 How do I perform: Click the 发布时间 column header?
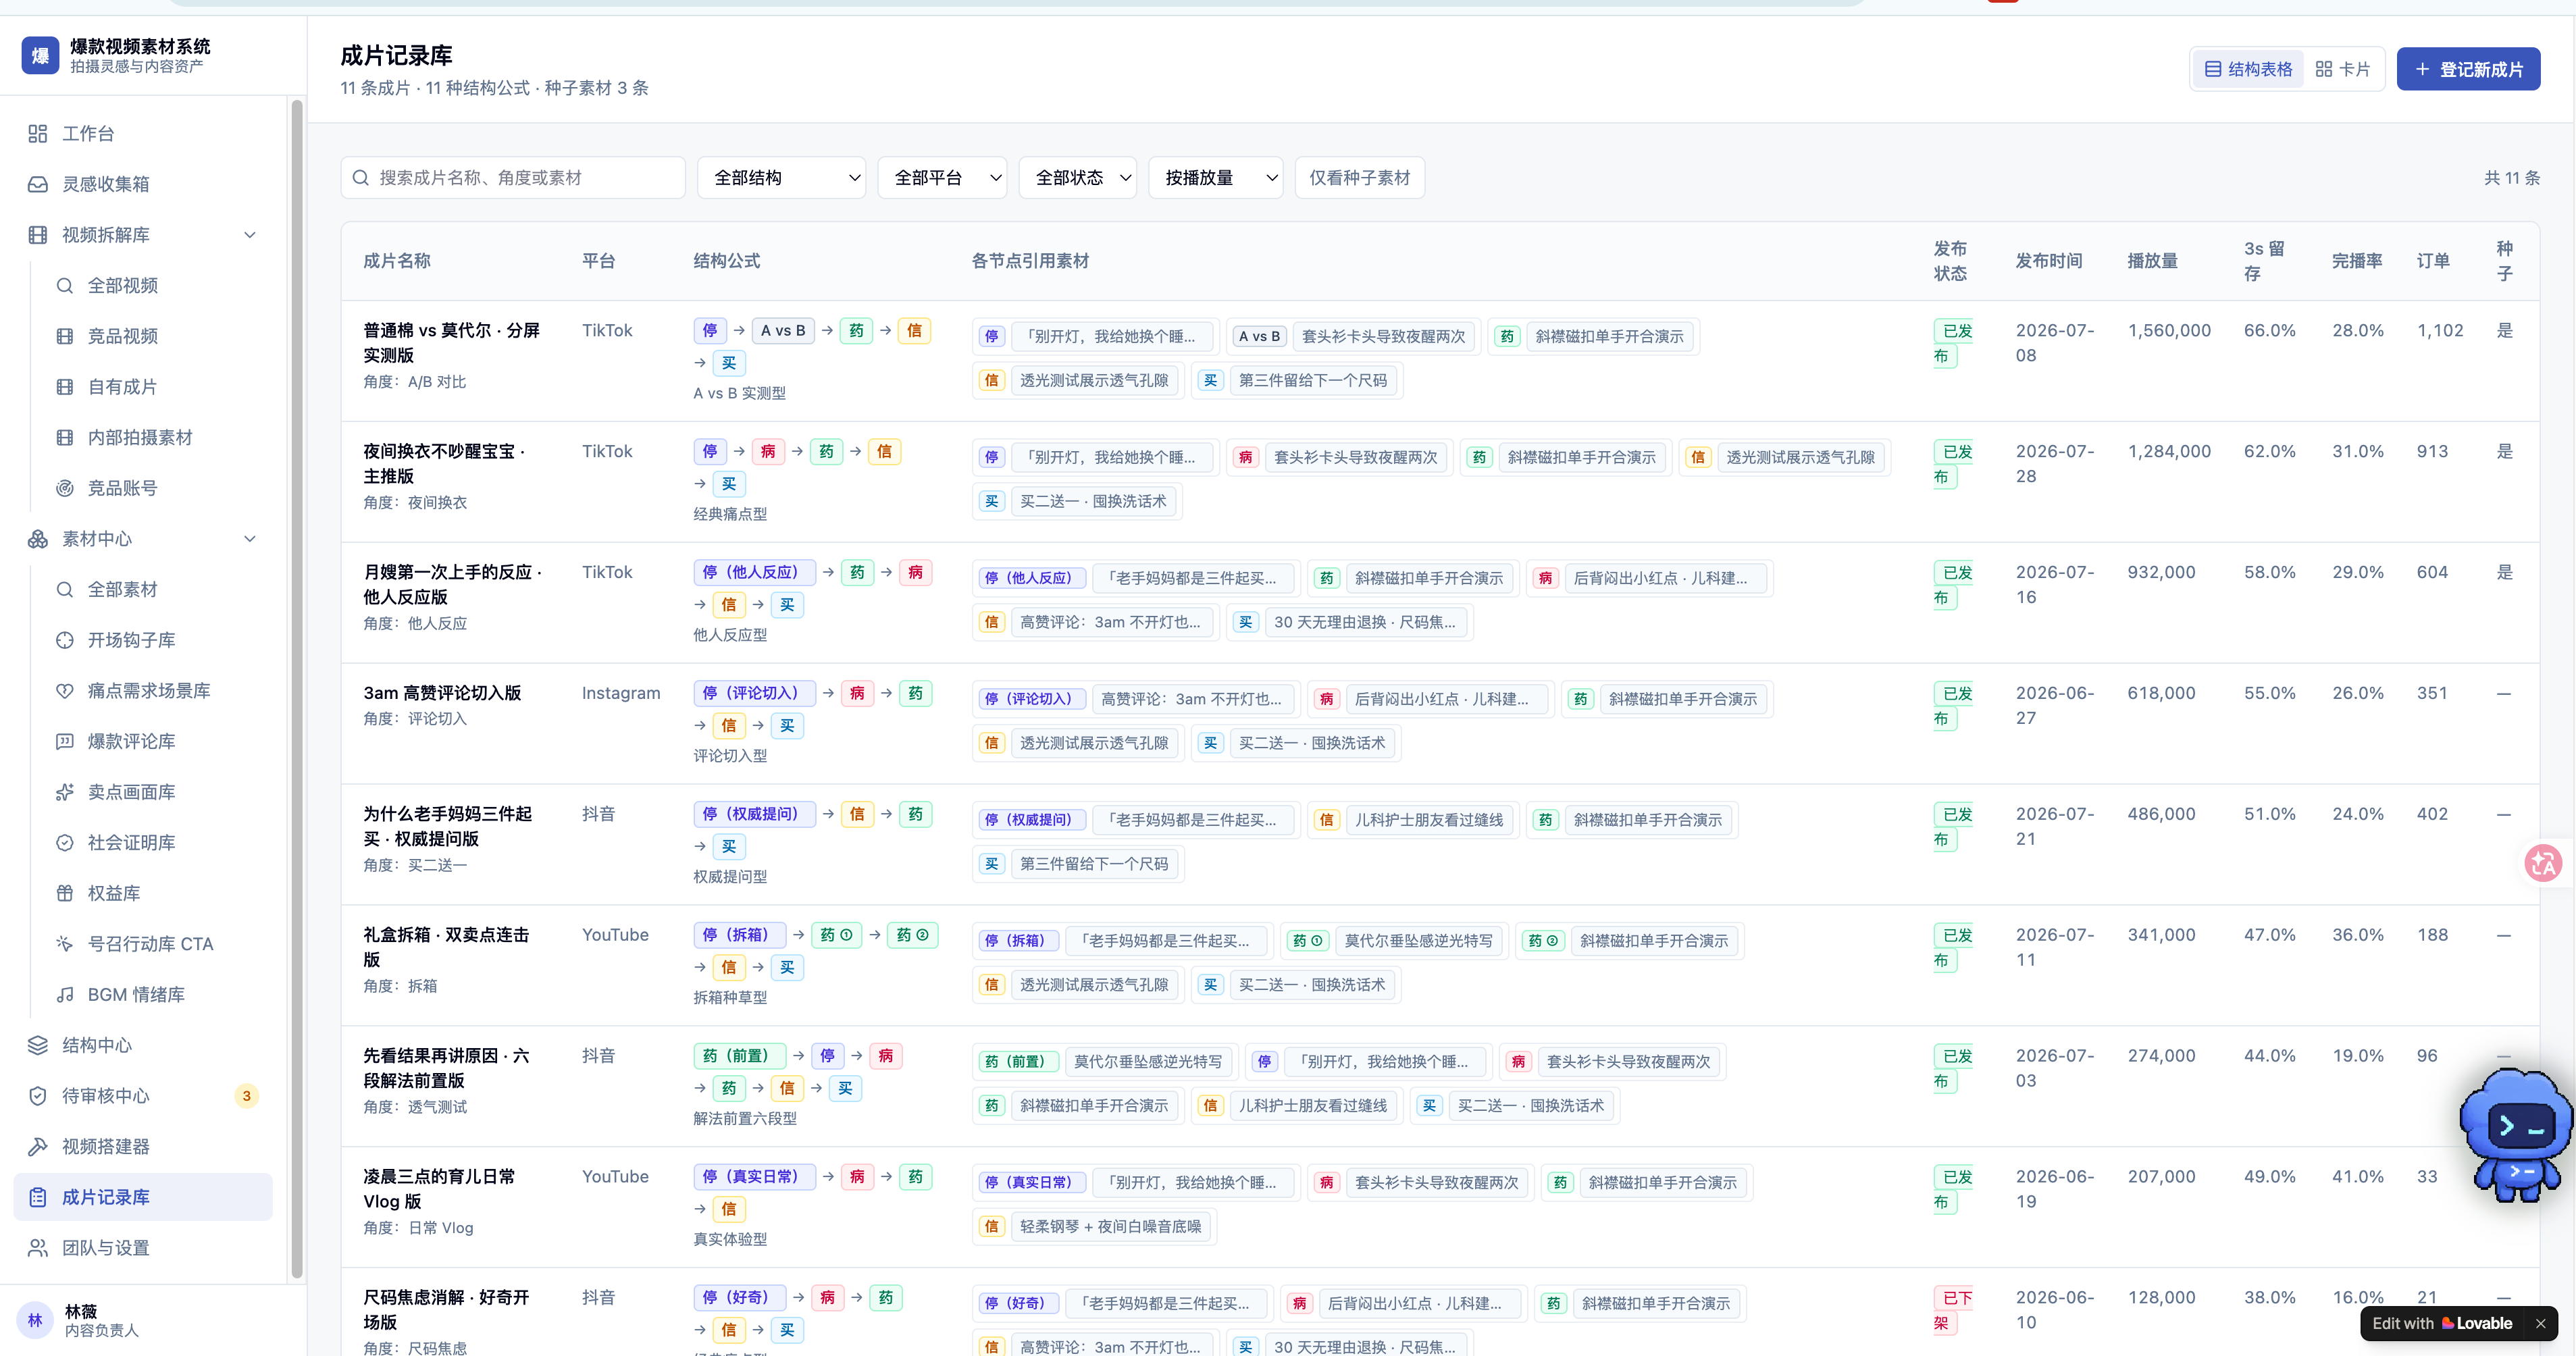click(2049, 261)
